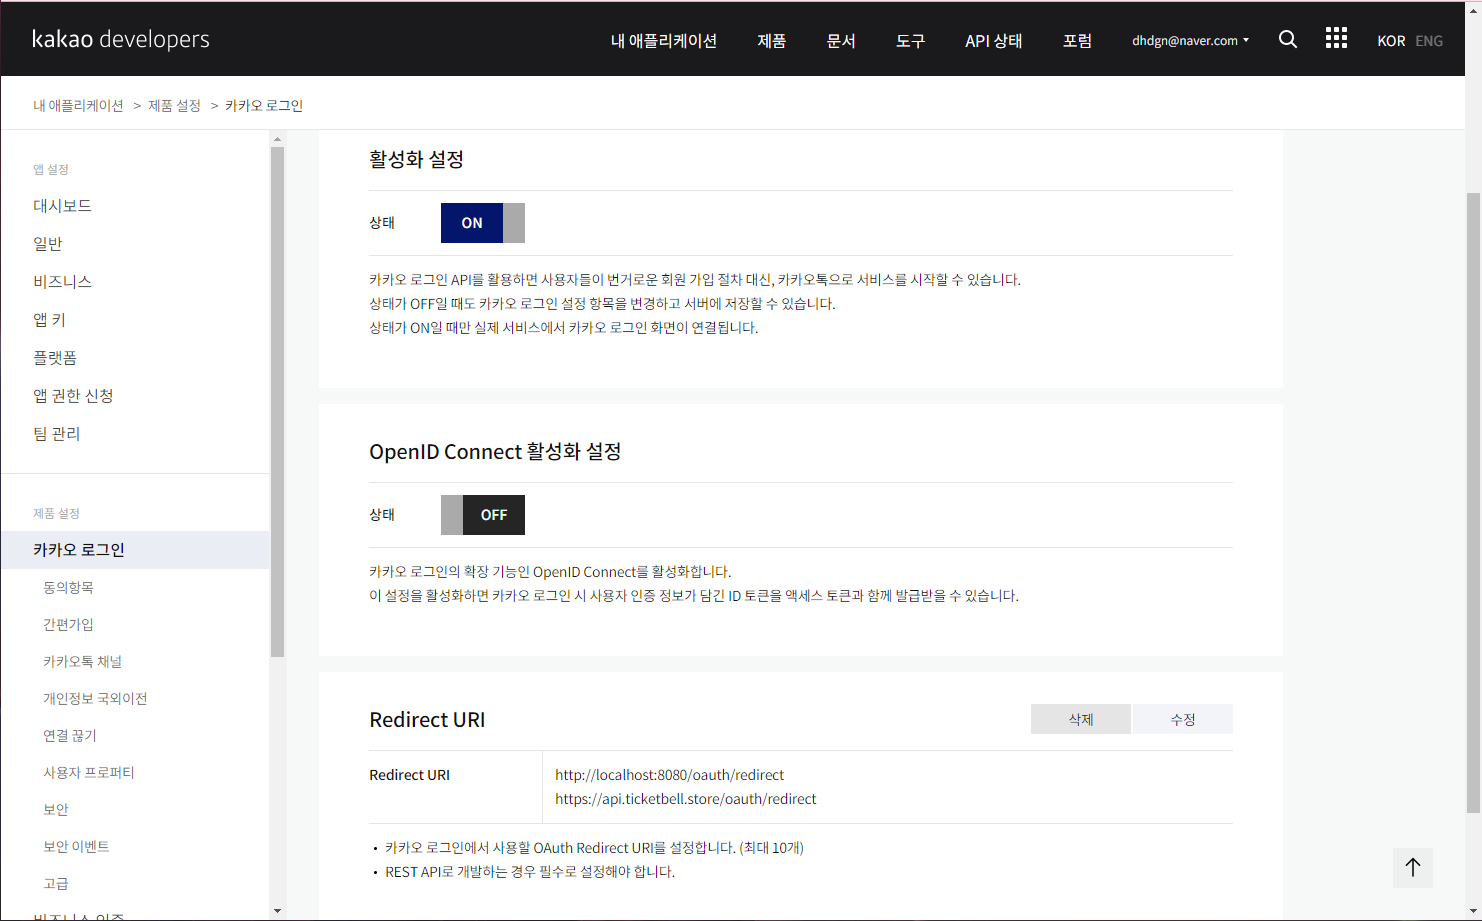Open 카카오톡 채널 sub-item

tap(82, 661)
